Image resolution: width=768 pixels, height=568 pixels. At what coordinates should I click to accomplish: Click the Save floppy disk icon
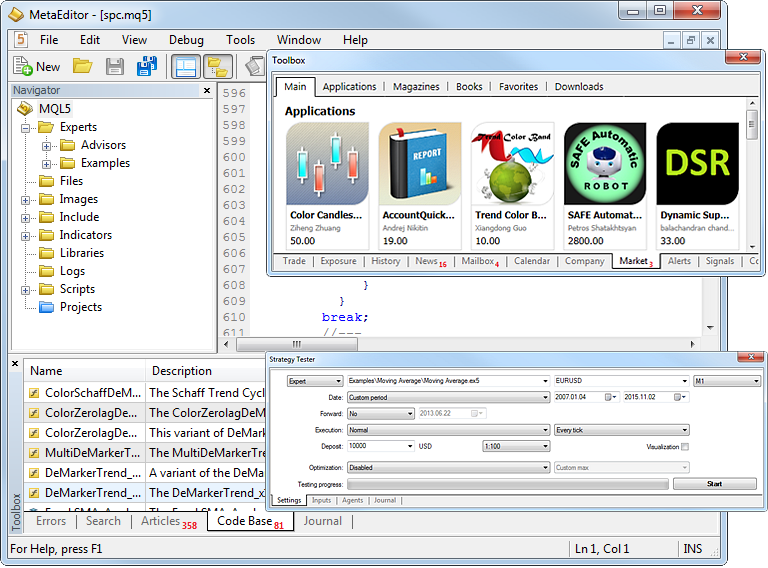[115, 67]
